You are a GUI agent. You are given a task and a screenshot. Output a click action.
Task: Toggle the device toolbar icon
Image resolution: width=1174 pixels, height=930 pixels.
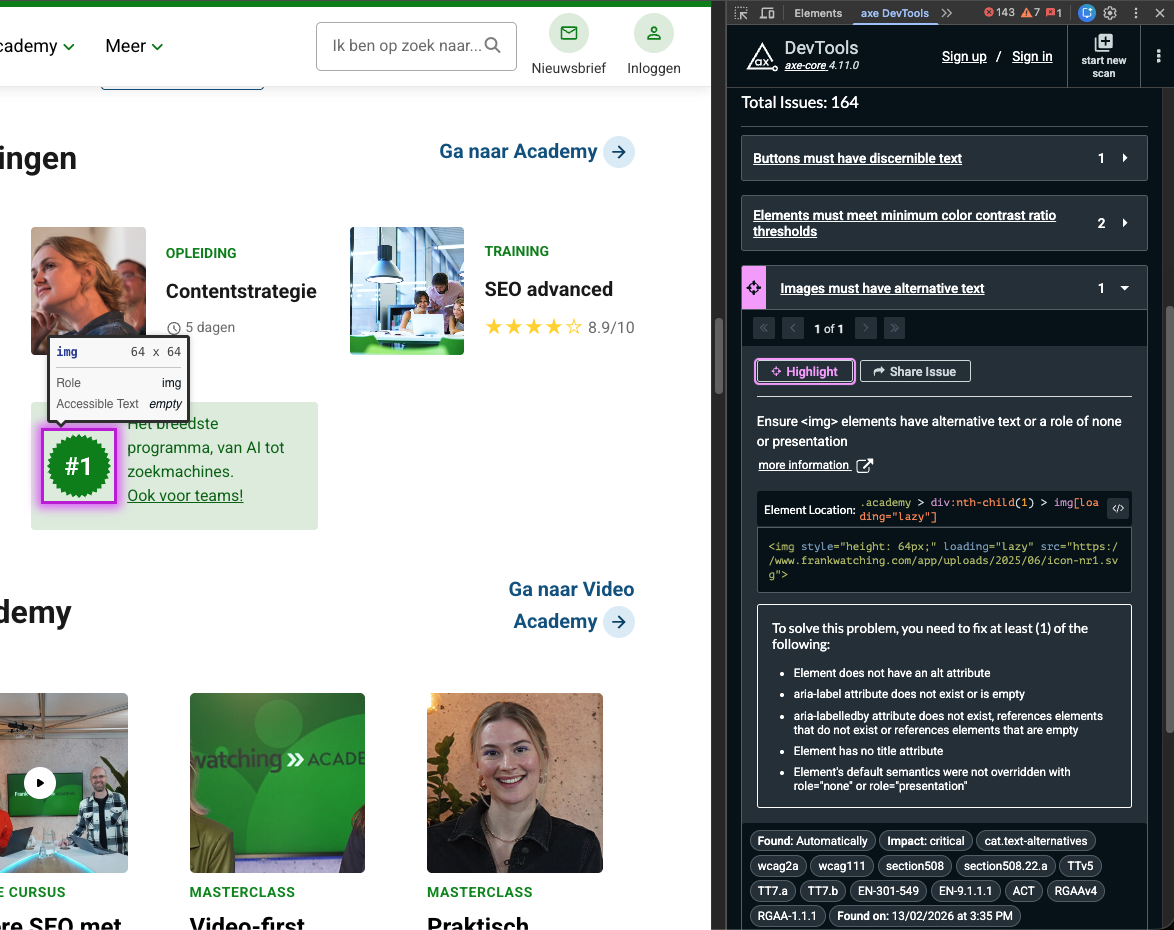tap(767, 13)
